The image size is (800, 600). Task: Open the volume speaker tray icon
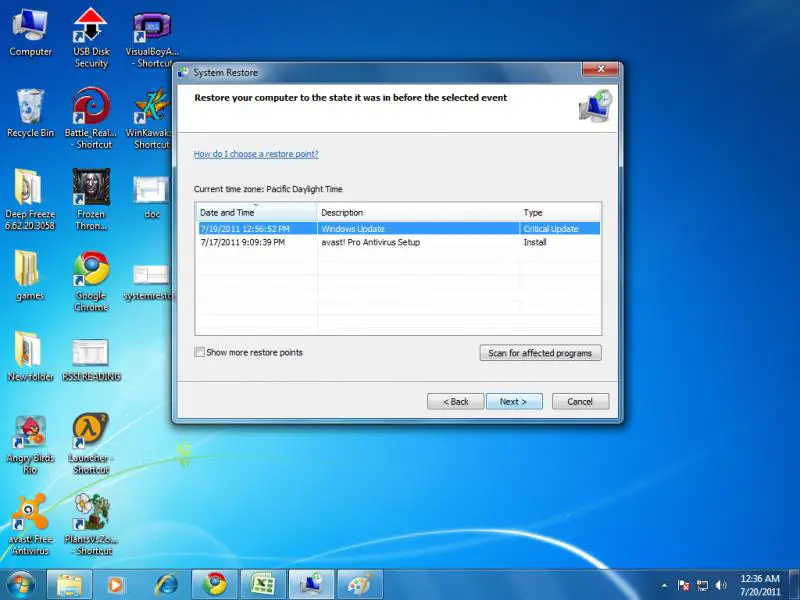tap(721, 585)
